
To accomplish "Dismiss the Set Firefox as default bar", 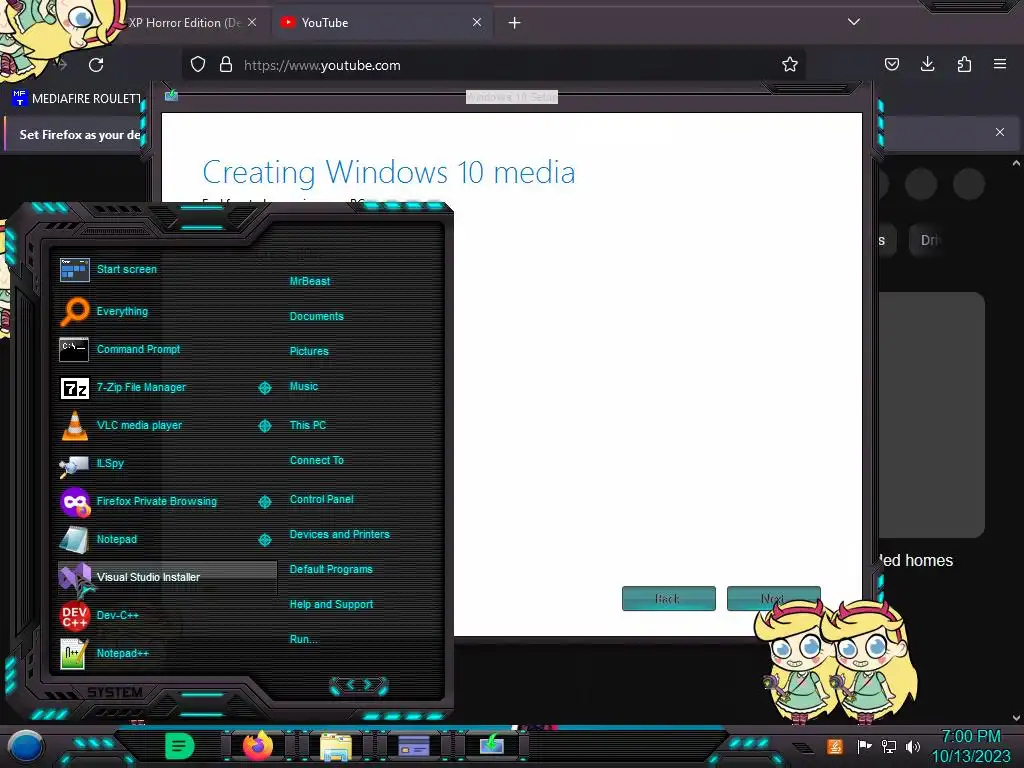I will point(1000,133).
